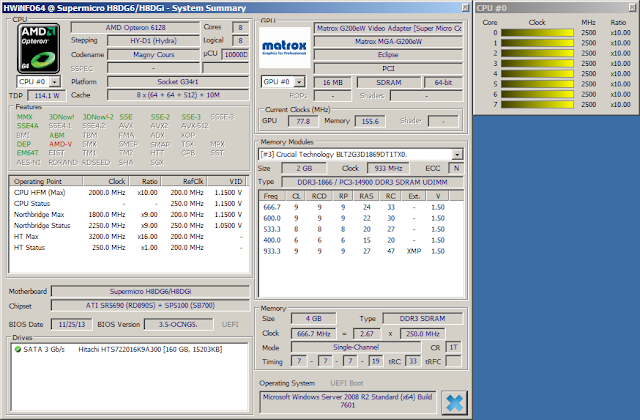Click the HT Status row
640x420 pixels.
pos(128,248)
